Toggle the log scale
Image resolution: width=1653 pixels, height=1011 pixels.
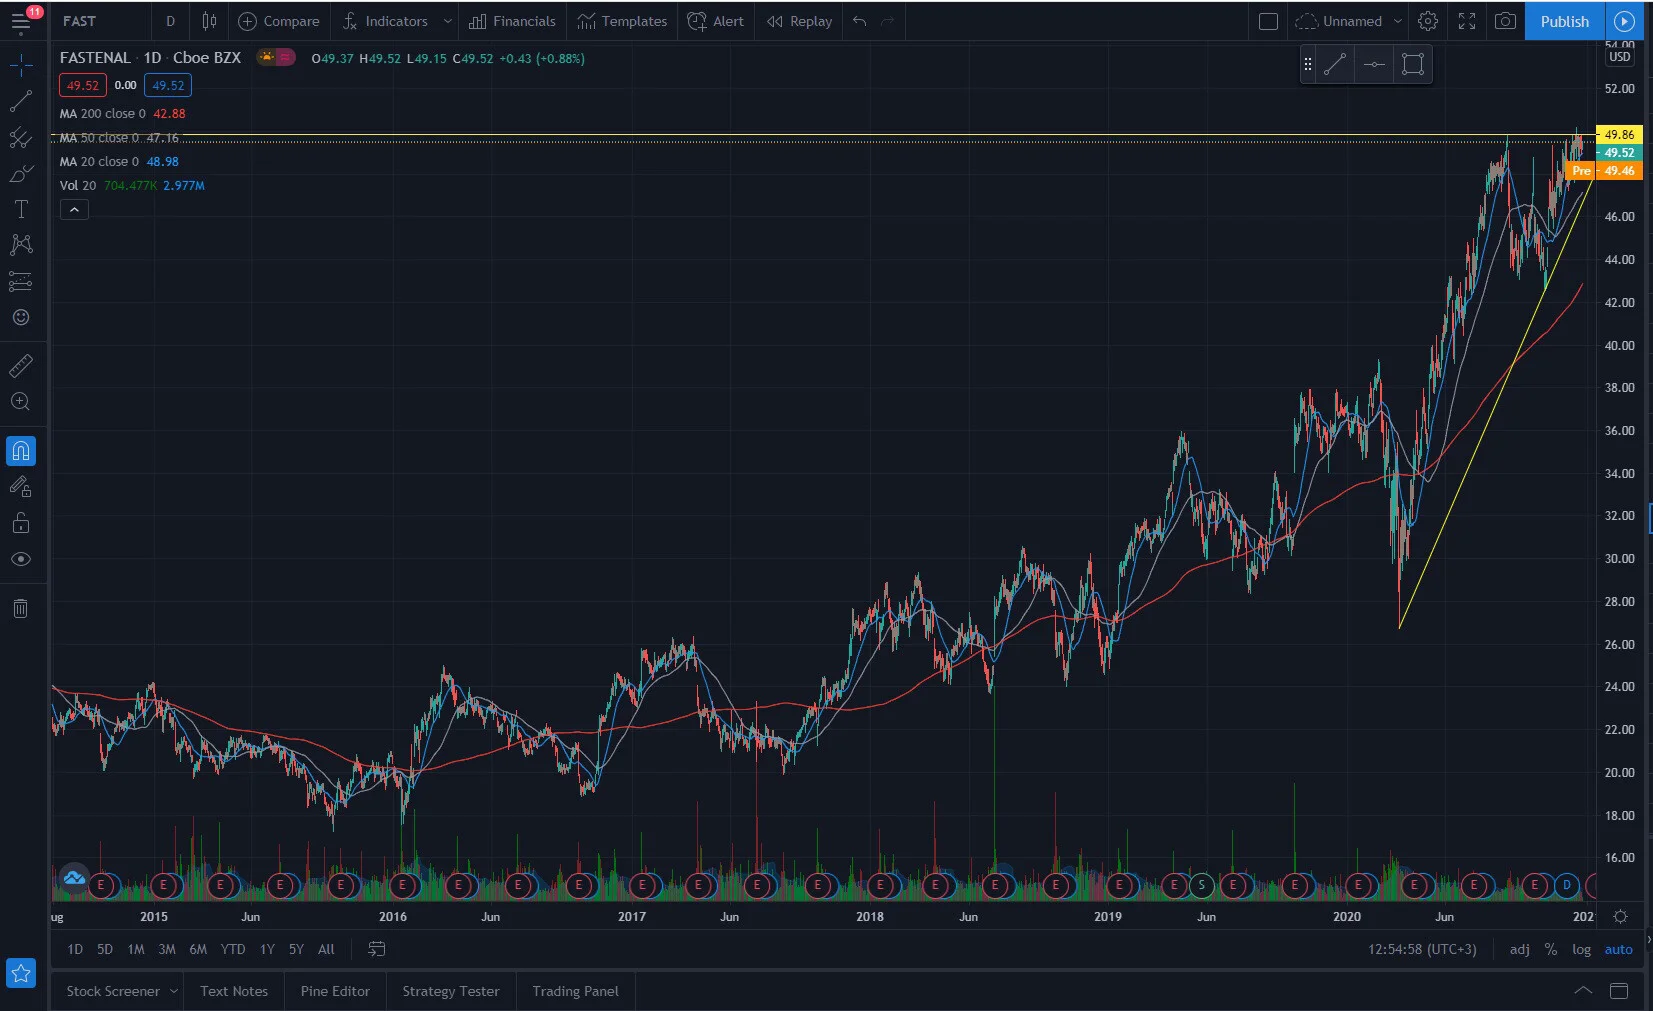coord(1581,949)
